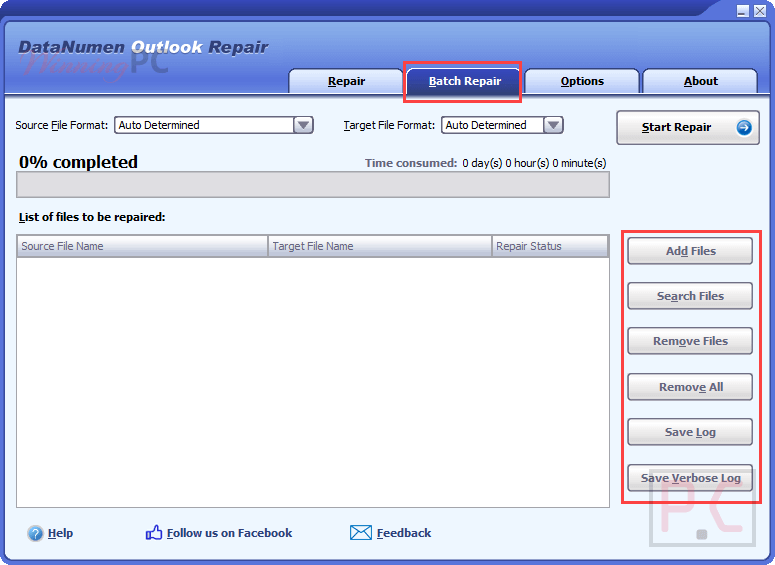775x565 pixels.
Task: Click the Start Repair button
Action: pos(688,128)
